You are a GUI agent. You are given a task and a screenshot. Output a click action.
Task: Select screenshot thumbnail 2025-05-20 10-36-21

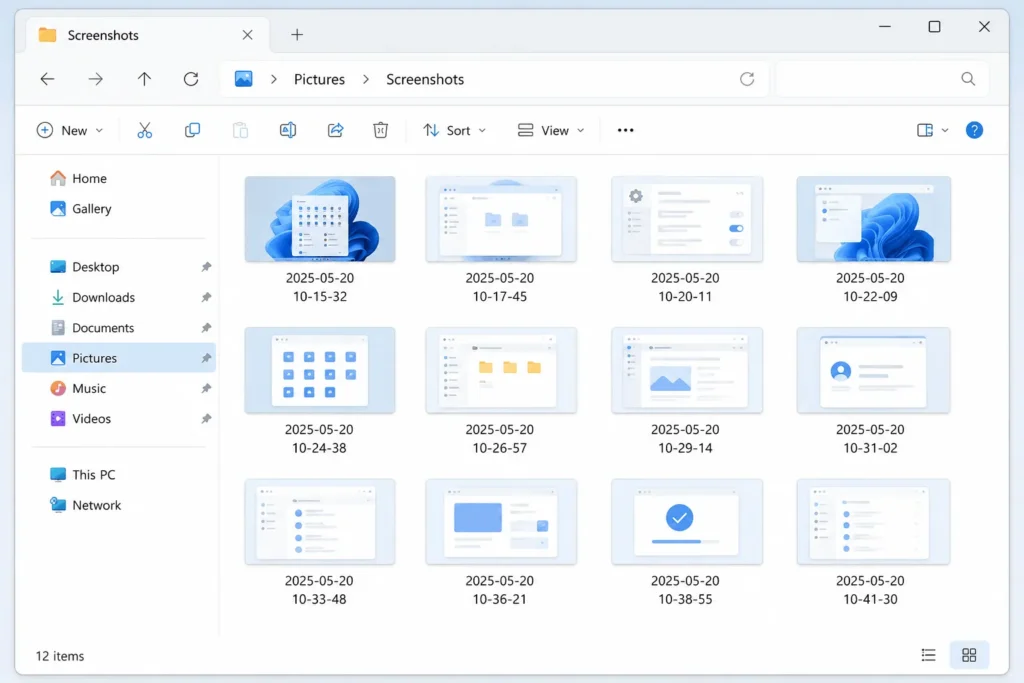click(x=500, y=522)
